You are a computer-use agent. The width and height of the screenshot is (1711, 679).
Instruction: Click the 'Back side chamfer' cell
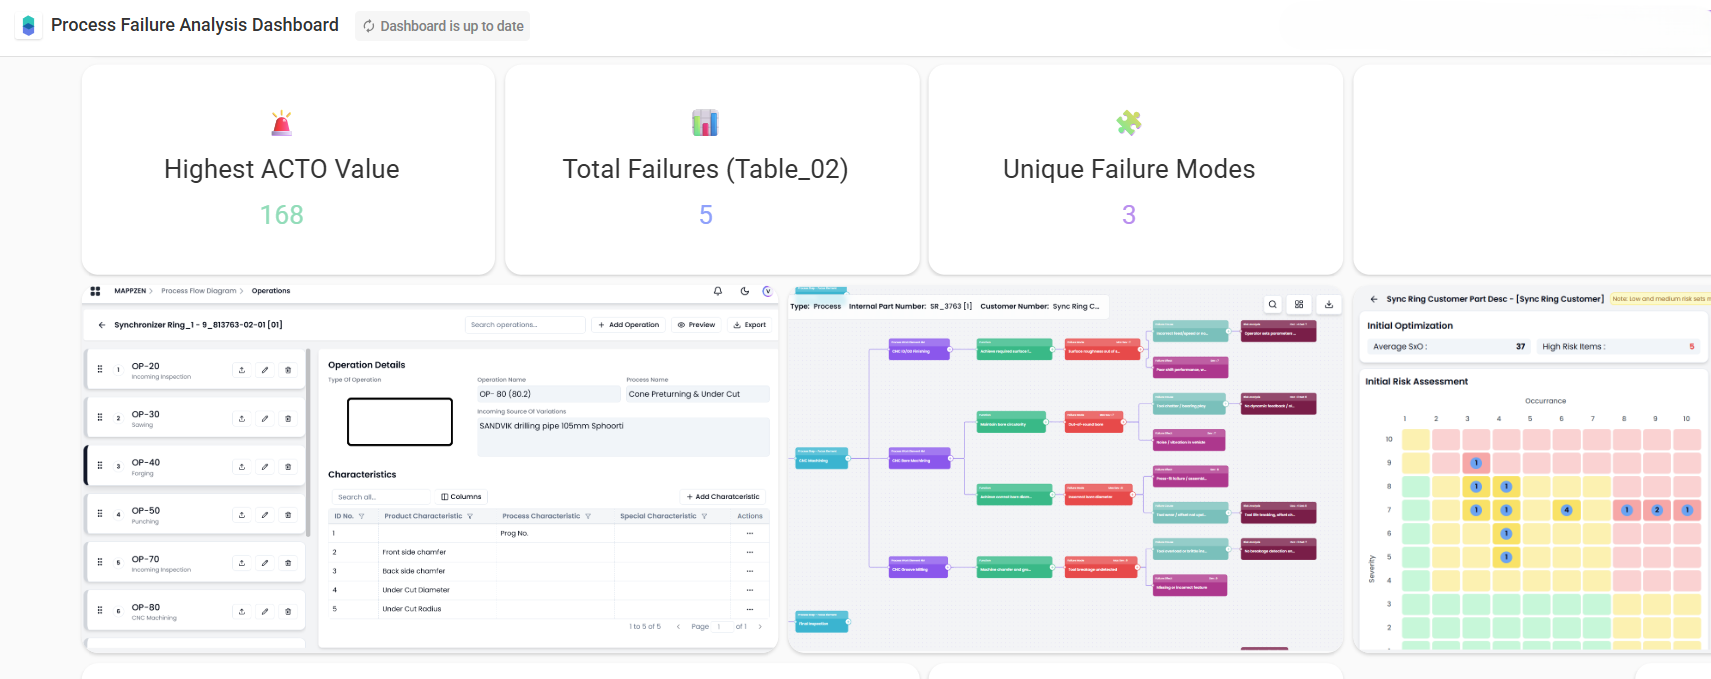click(x=414, y=571)
